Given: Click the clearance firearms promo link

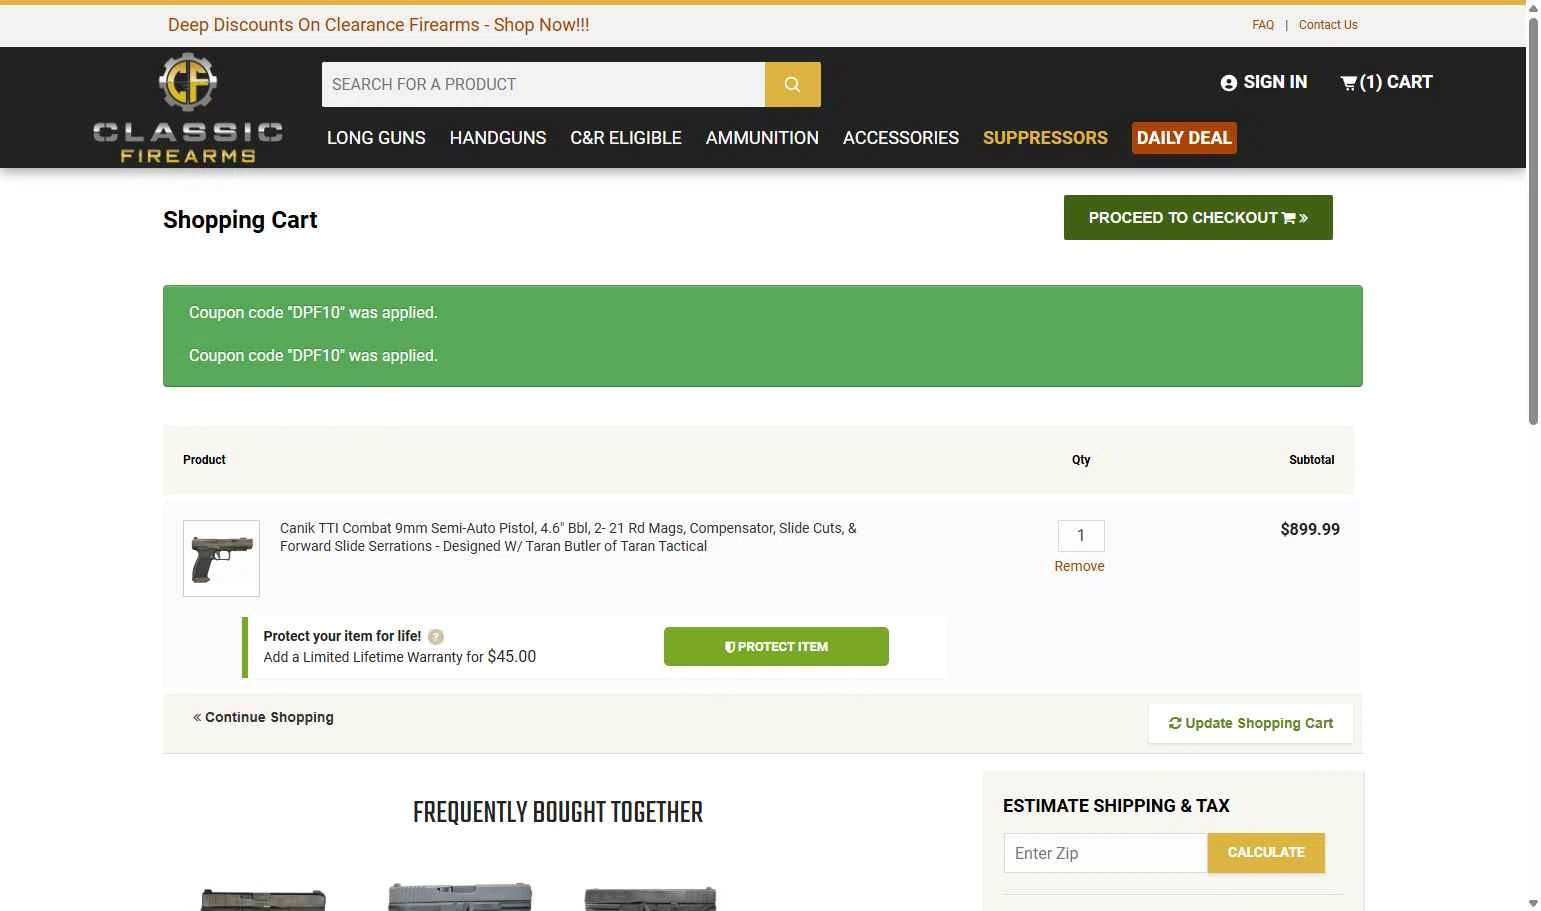Looking at the screenshot, I should coord(379,25).
